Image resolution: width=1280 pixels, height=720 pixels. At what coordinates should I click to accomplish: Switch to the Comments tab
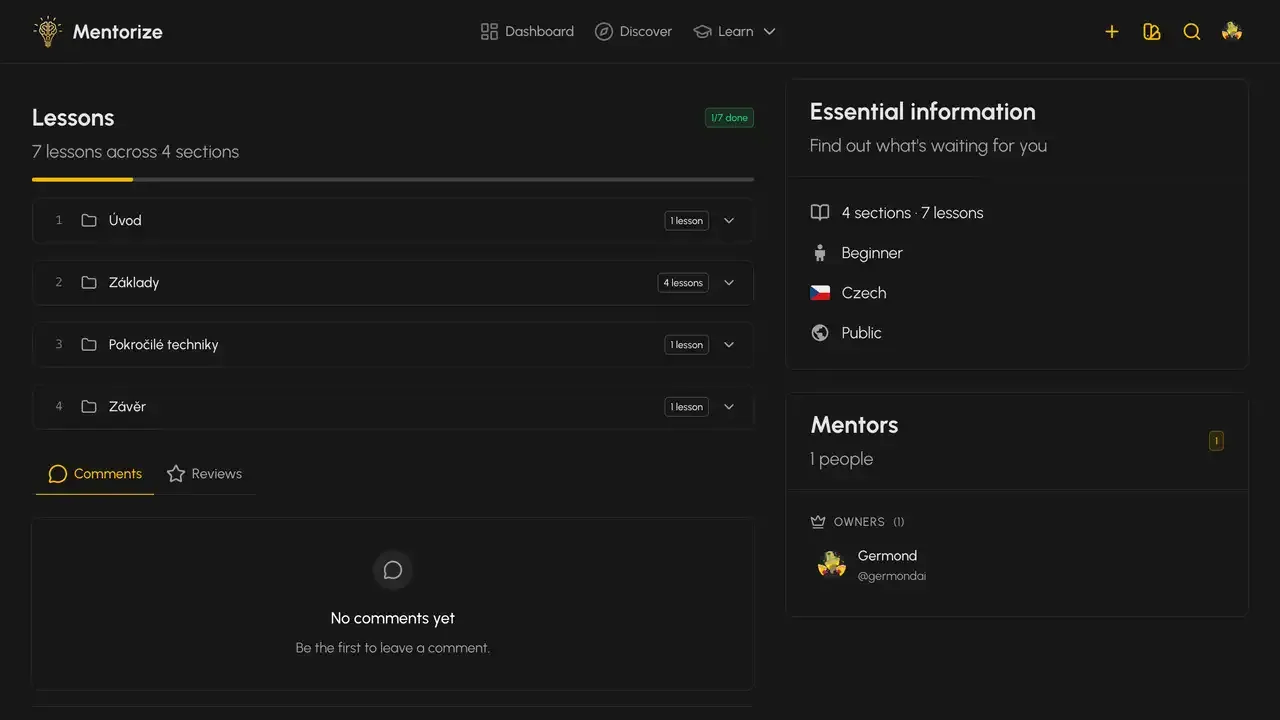coord(95,473)
